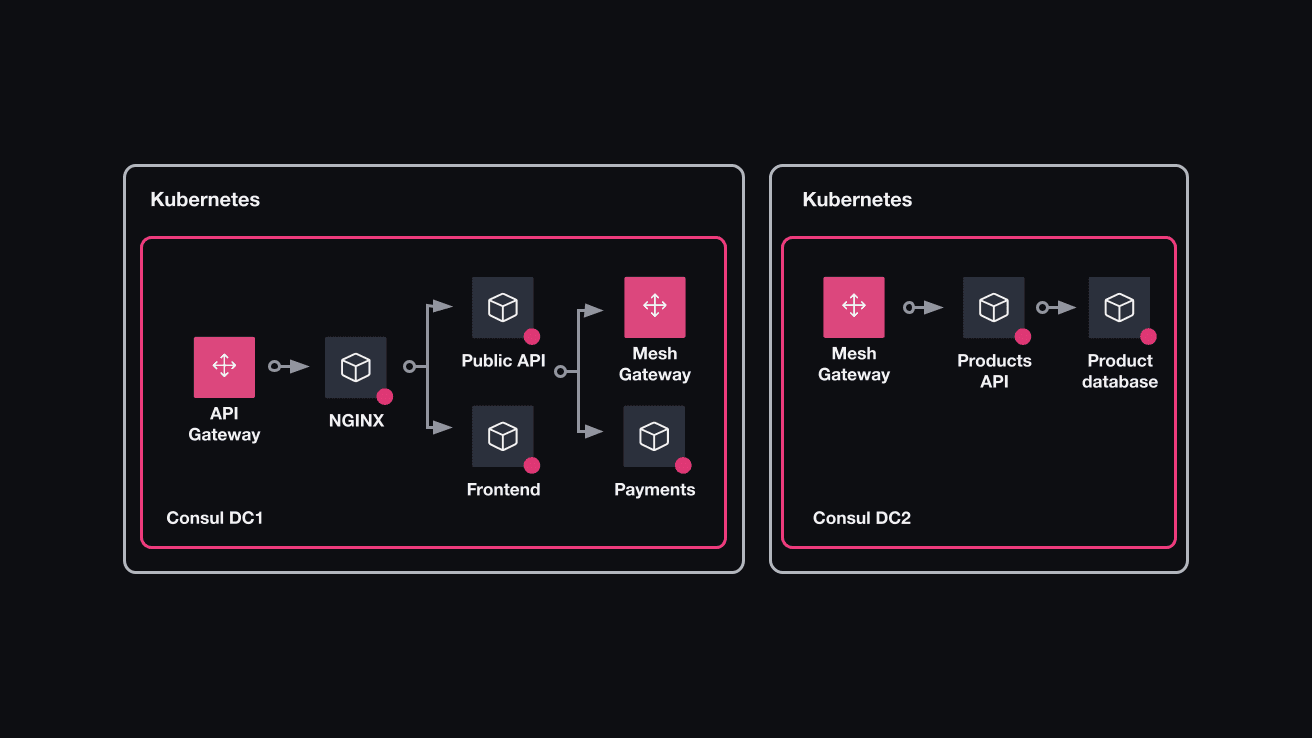Click the pink status dot on Product database
The width and height of the screenshot is (1312, 738).
click(1148, 337)
